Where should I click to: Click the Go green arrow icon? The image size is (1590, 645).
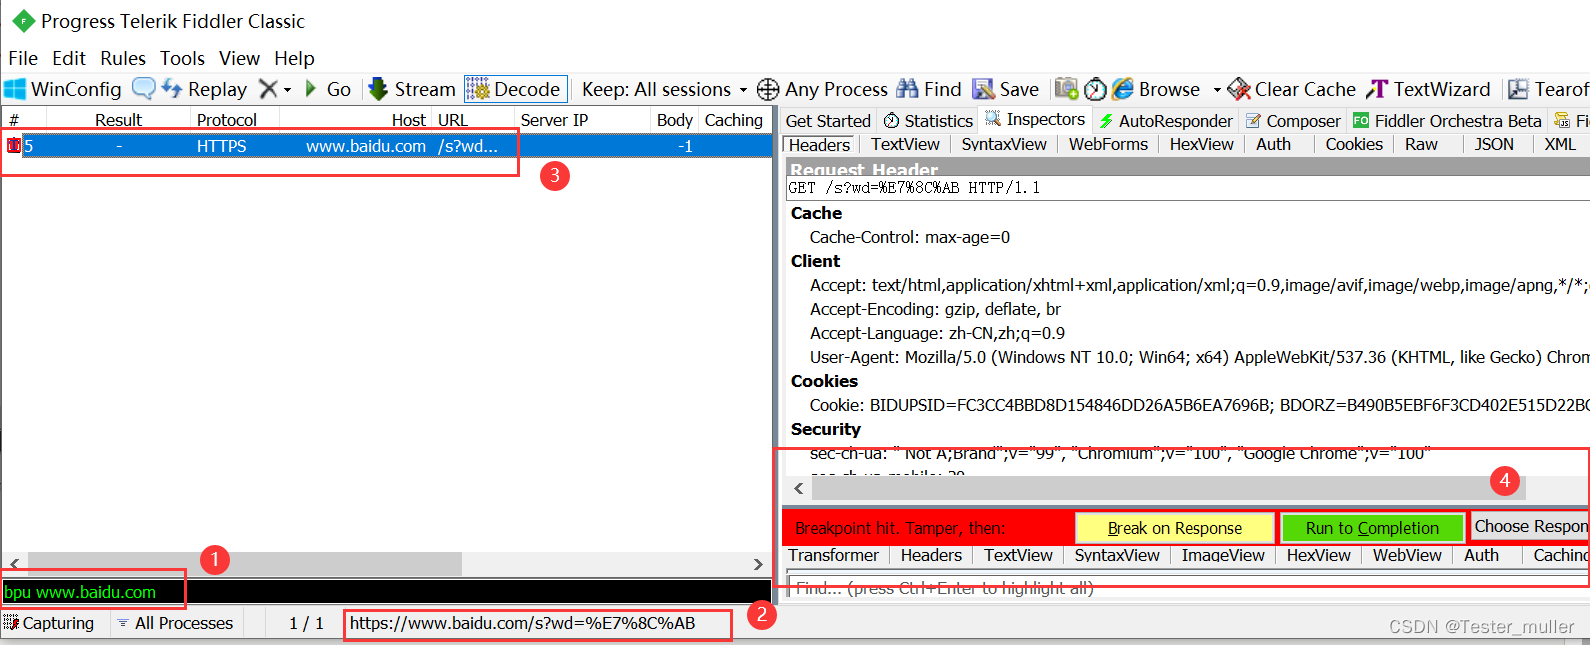pos(311,89)
